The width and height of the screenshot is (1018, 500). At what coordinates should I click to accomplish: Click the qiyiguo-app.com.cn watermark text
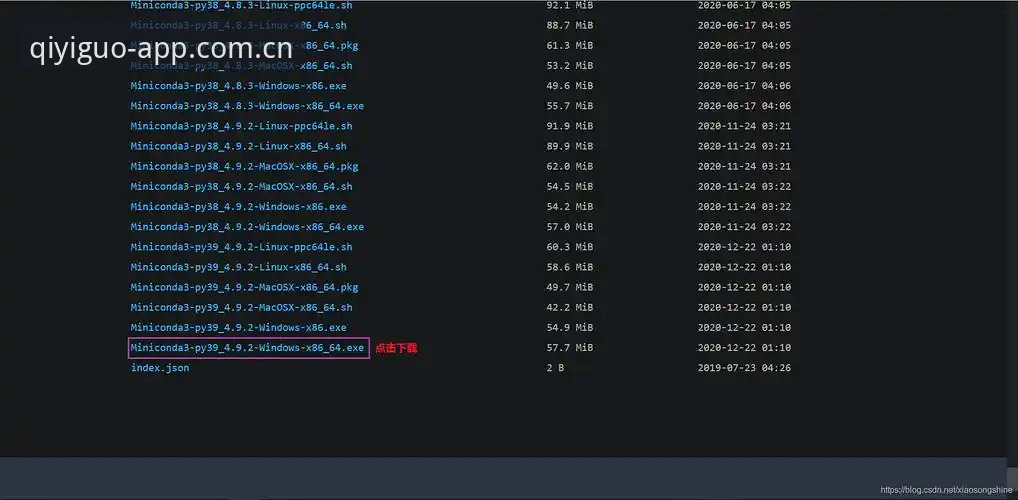pyautogui.click(x=161, y=49)
